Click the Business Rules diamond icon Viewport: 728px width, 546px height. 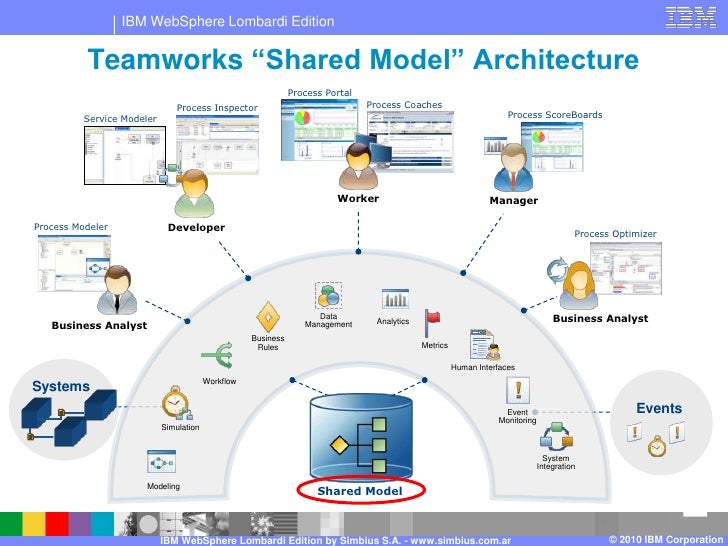pos(268,317)
